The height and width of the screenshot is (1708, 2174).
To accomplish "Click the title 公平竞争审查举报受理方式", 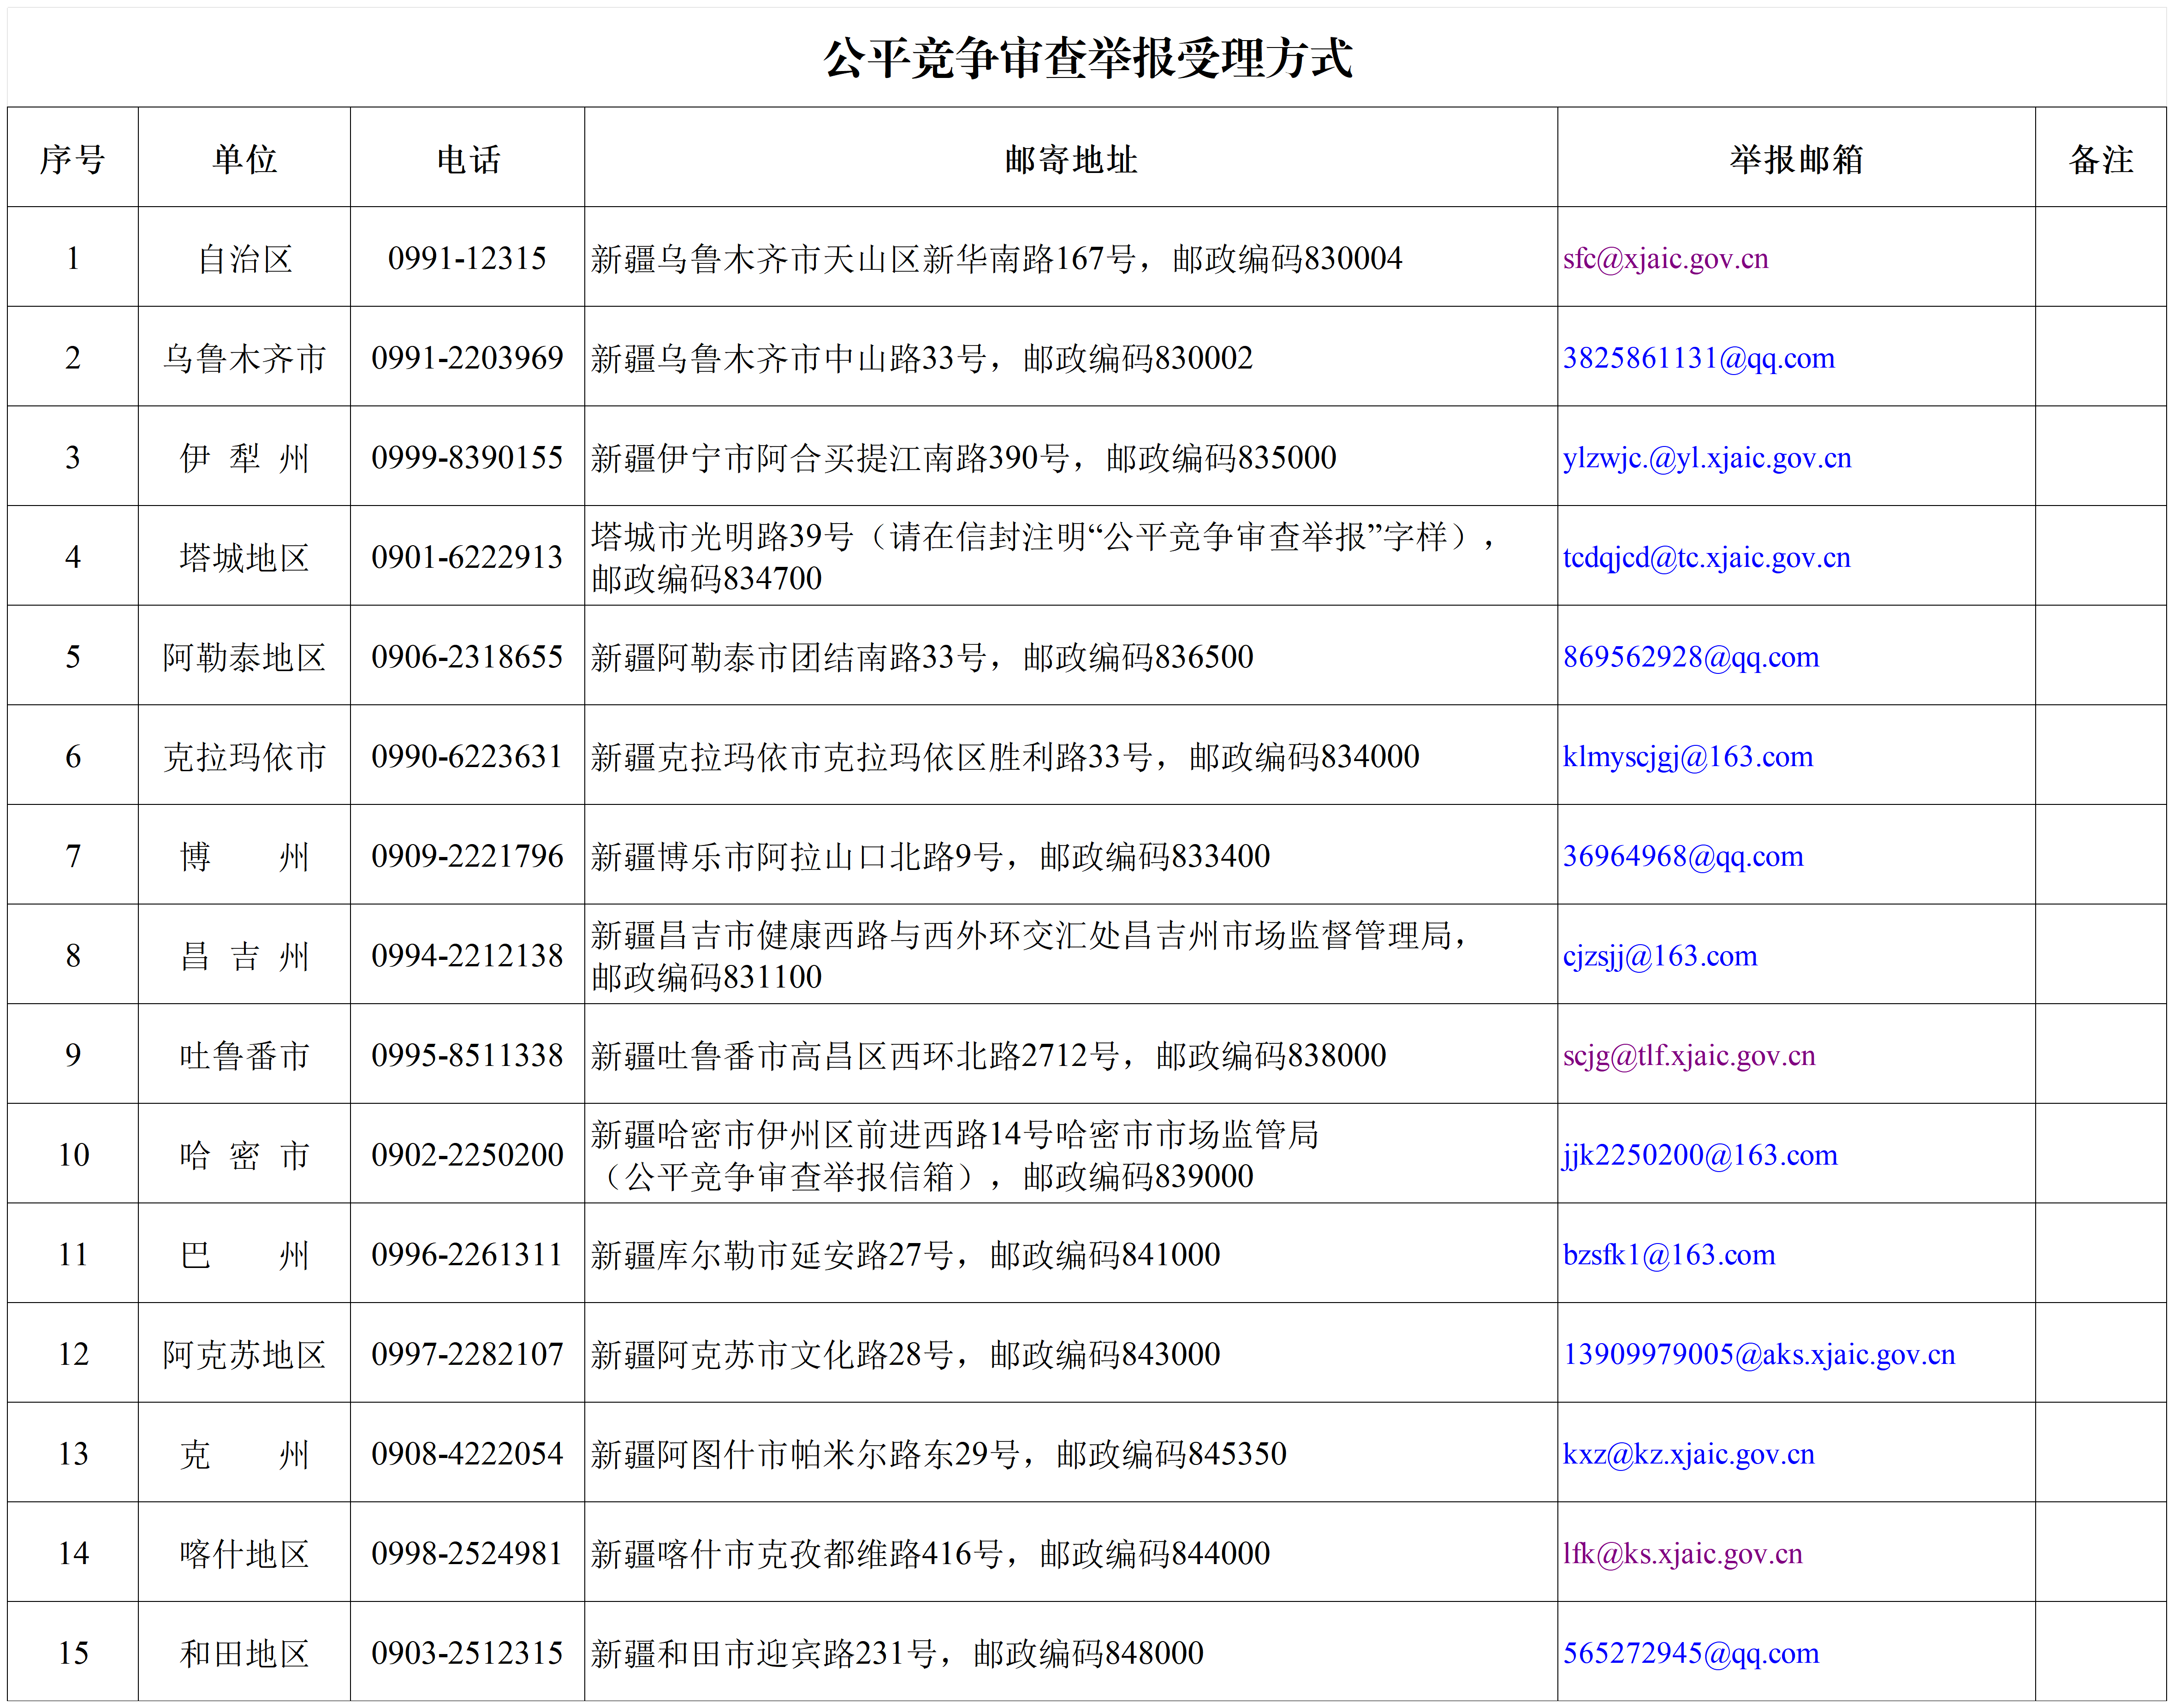I will (x=1087, y=58).
